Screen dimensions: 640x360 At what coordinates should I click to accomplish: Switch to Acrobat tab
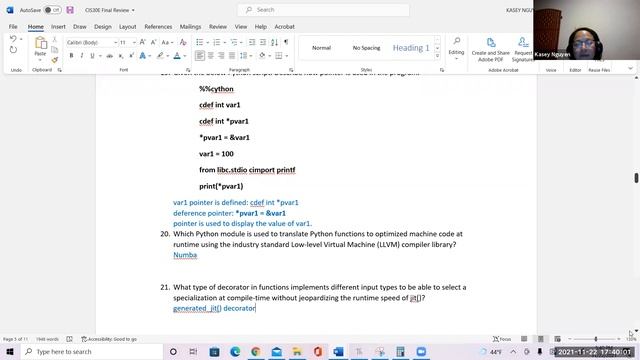point(284,27)
